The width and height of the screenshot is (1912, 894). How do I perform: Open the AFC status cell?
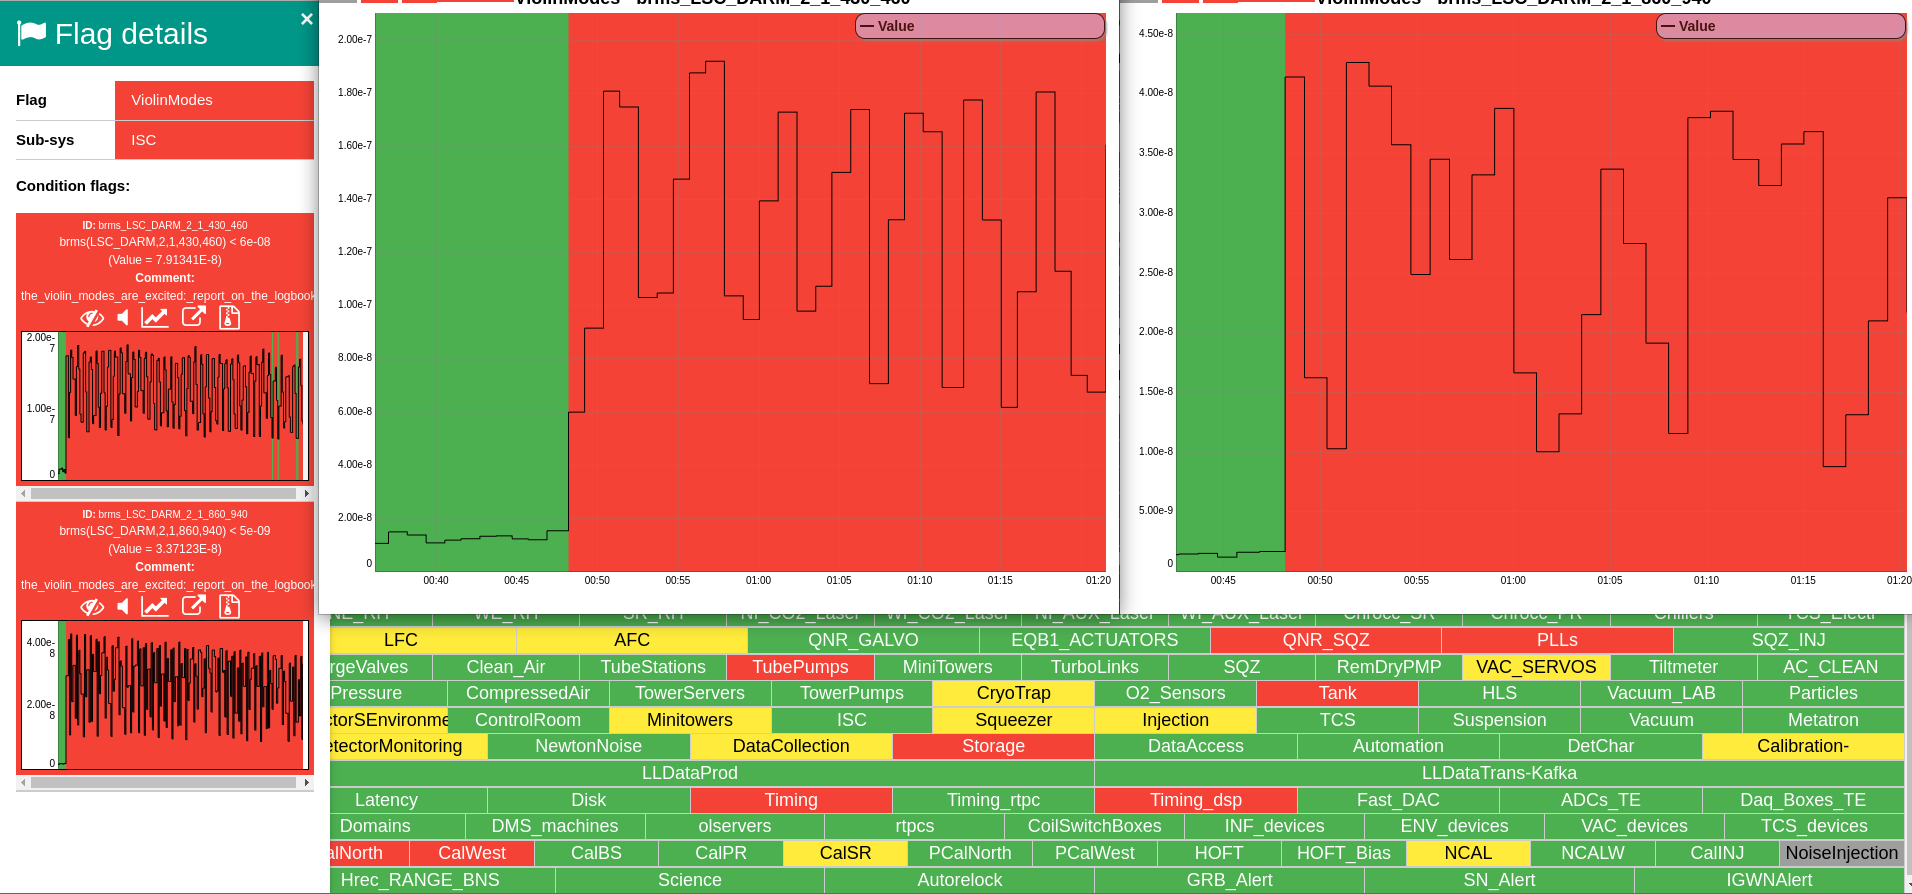[632, 640]
